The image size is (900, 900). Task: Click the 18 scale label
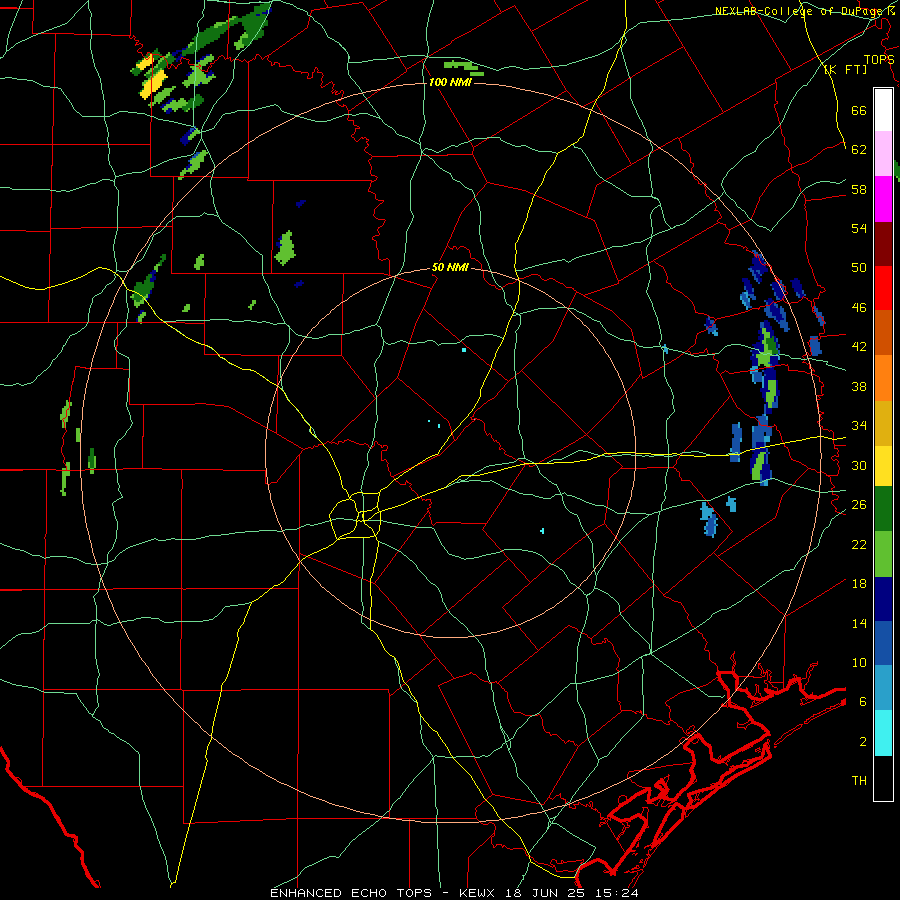[x=859, y=584]
